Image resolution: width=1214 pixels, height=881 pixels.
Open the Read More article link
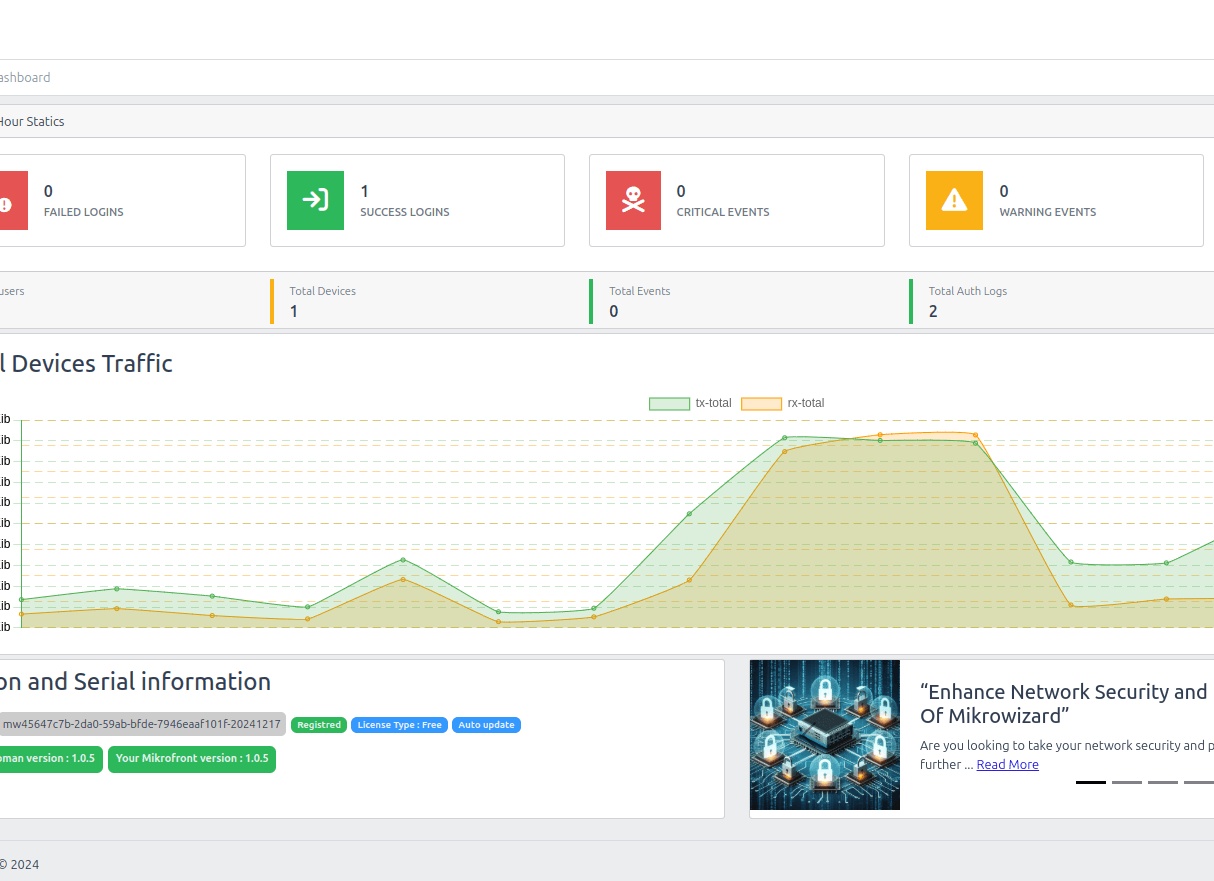pos(1007,764)
